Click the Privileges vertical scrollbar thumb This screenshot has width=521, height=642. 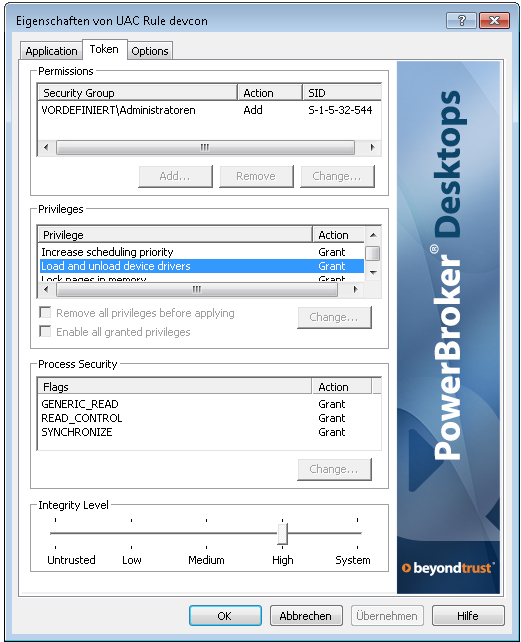coord(373,253)
